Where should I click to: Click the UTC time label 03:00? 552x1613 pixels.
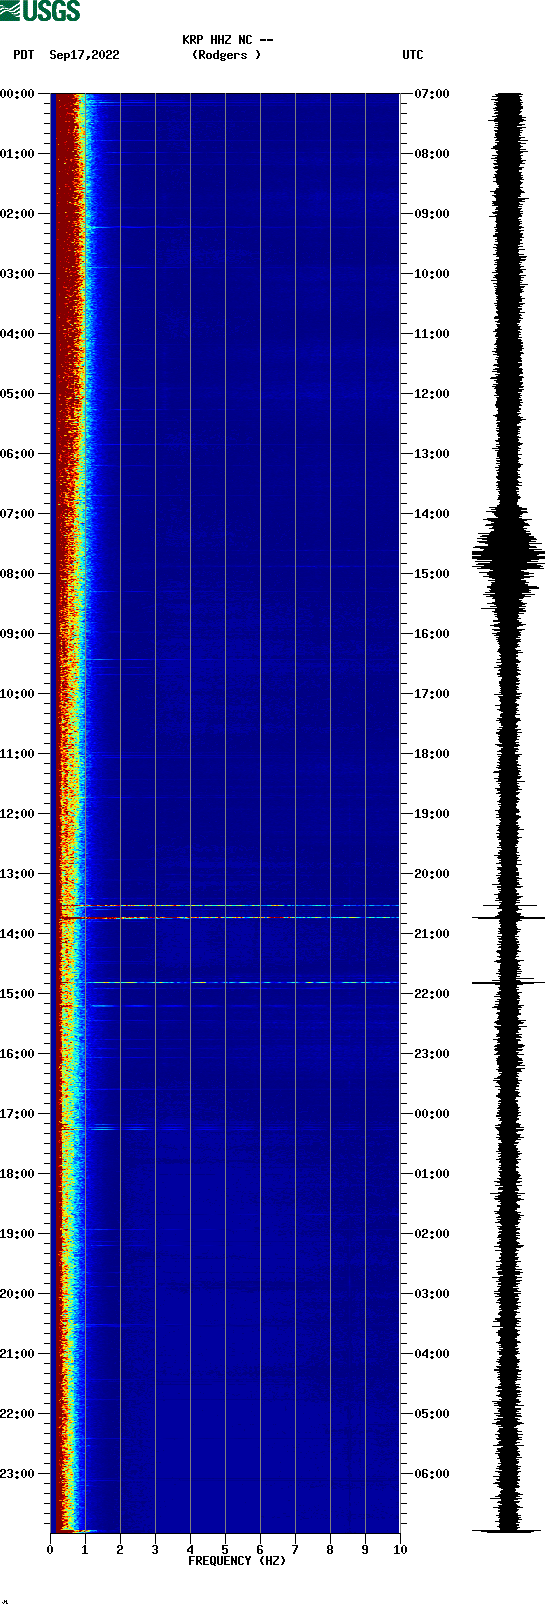coord(432,1294)
